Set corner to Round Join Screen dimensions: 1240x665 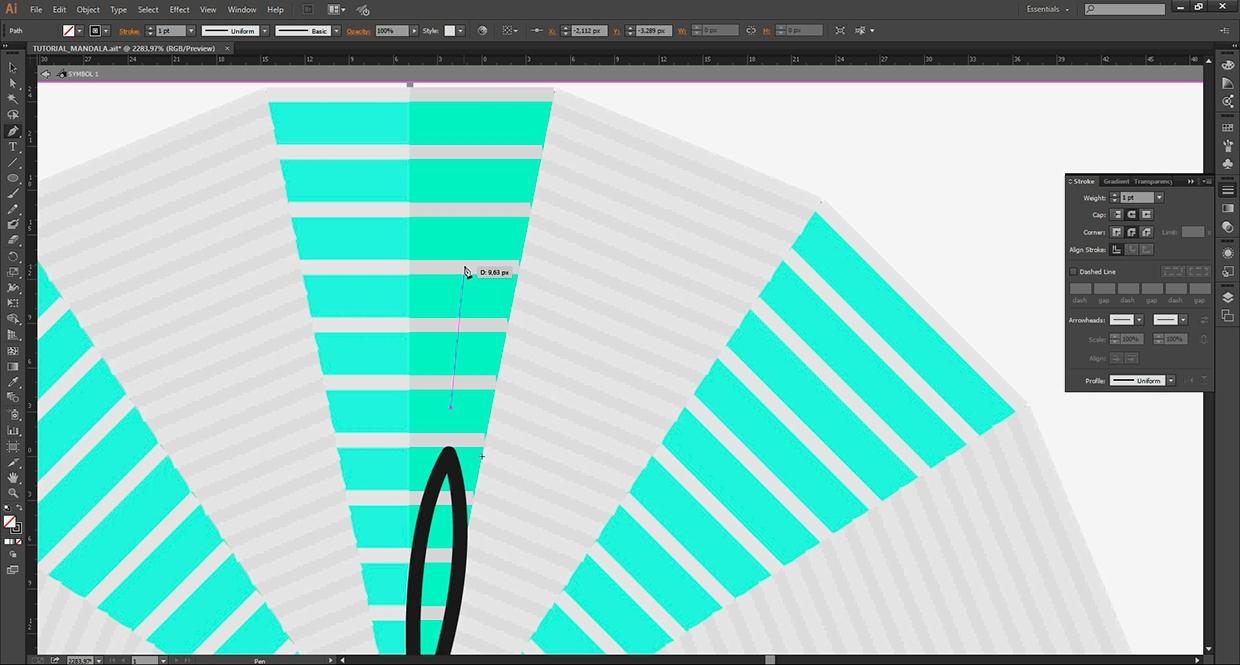pos(1132,232)
